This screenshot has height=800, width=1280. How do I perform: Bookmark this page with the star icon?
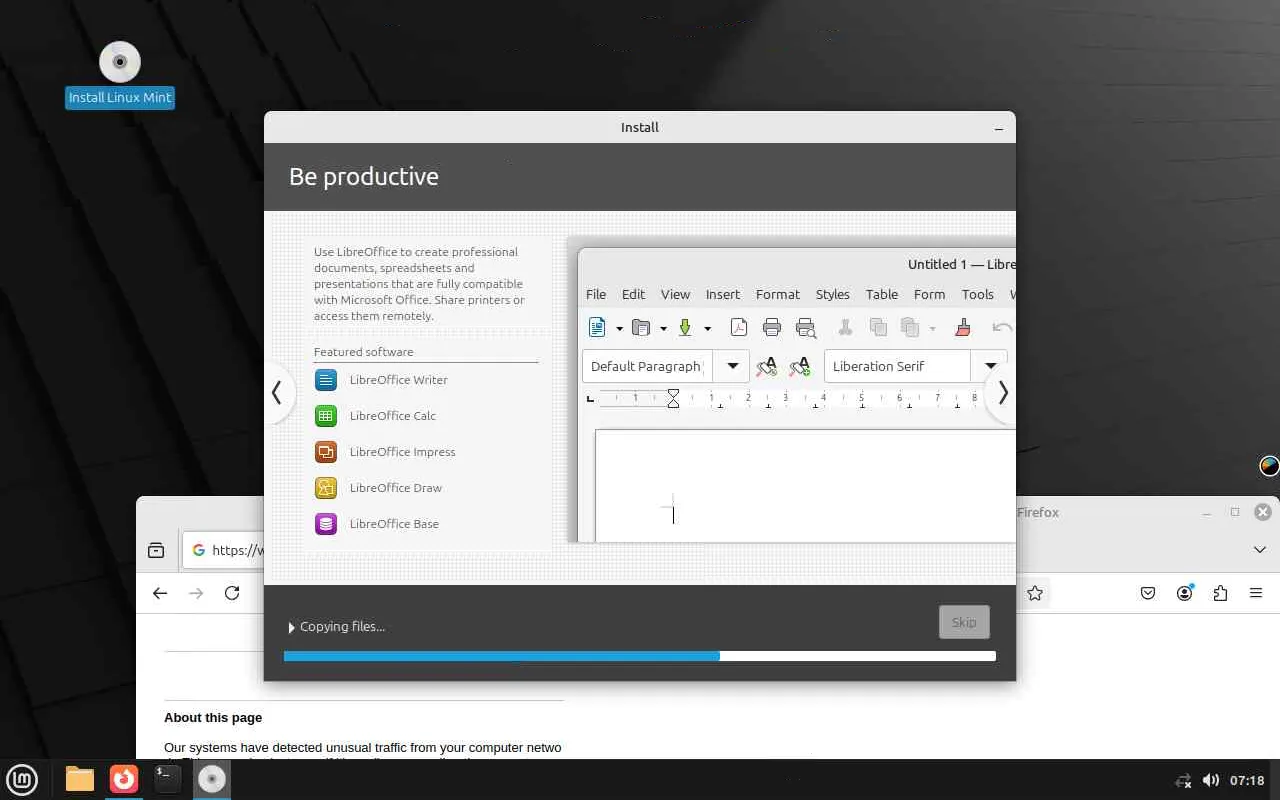pyautogui.click(x=1035, y=593)
